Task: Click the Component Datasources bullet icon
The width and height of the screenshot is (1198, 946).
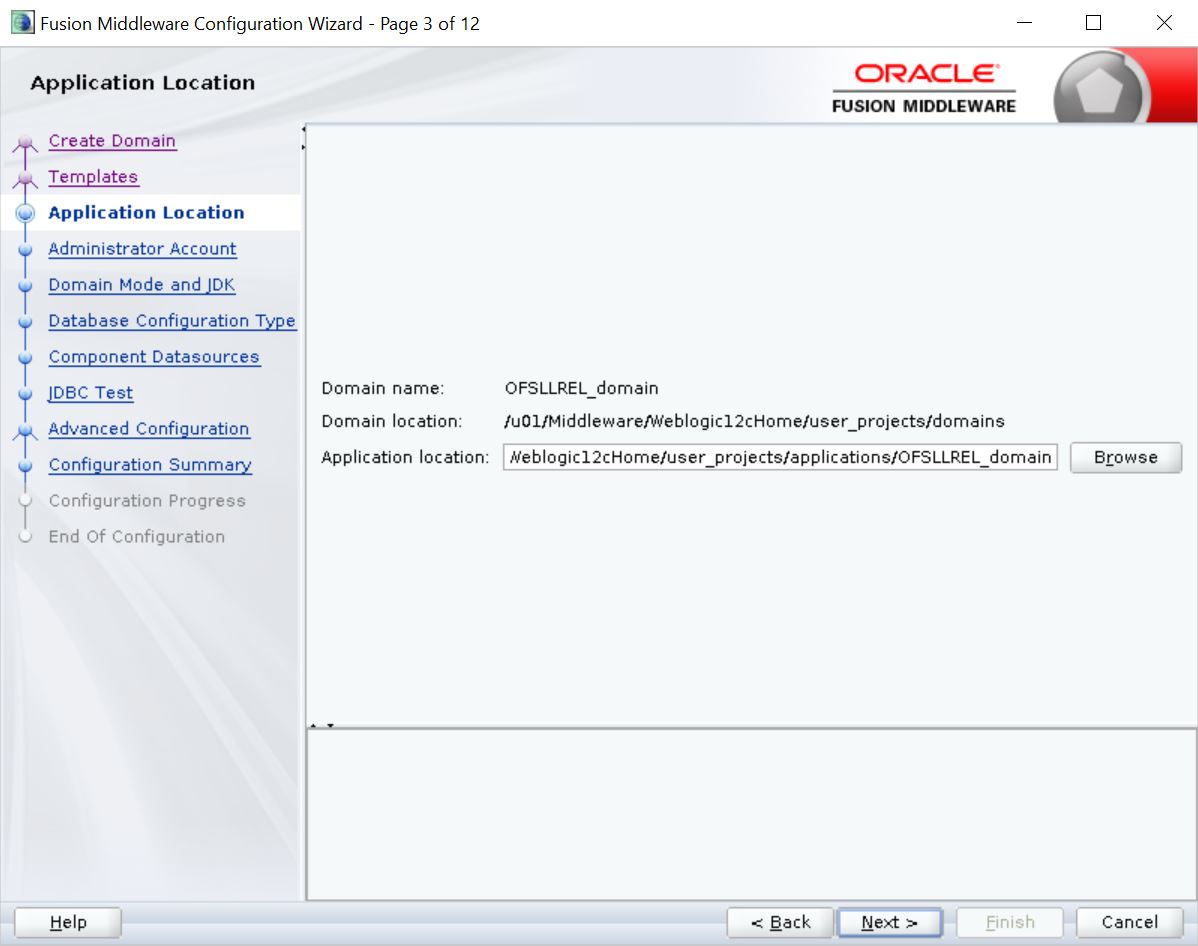Action: point(25,357)
